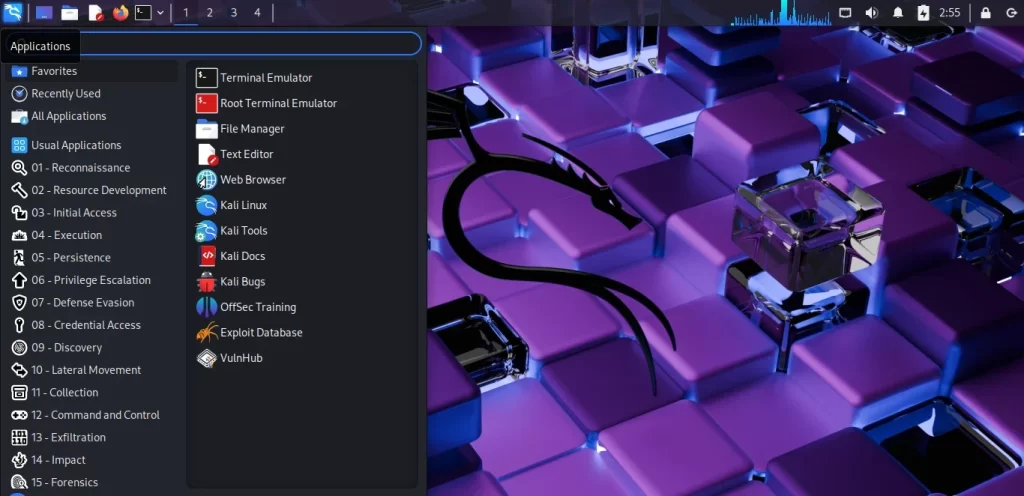
Task: Open the 13 - Exfiltration category
Action: [x=92, y=438]
